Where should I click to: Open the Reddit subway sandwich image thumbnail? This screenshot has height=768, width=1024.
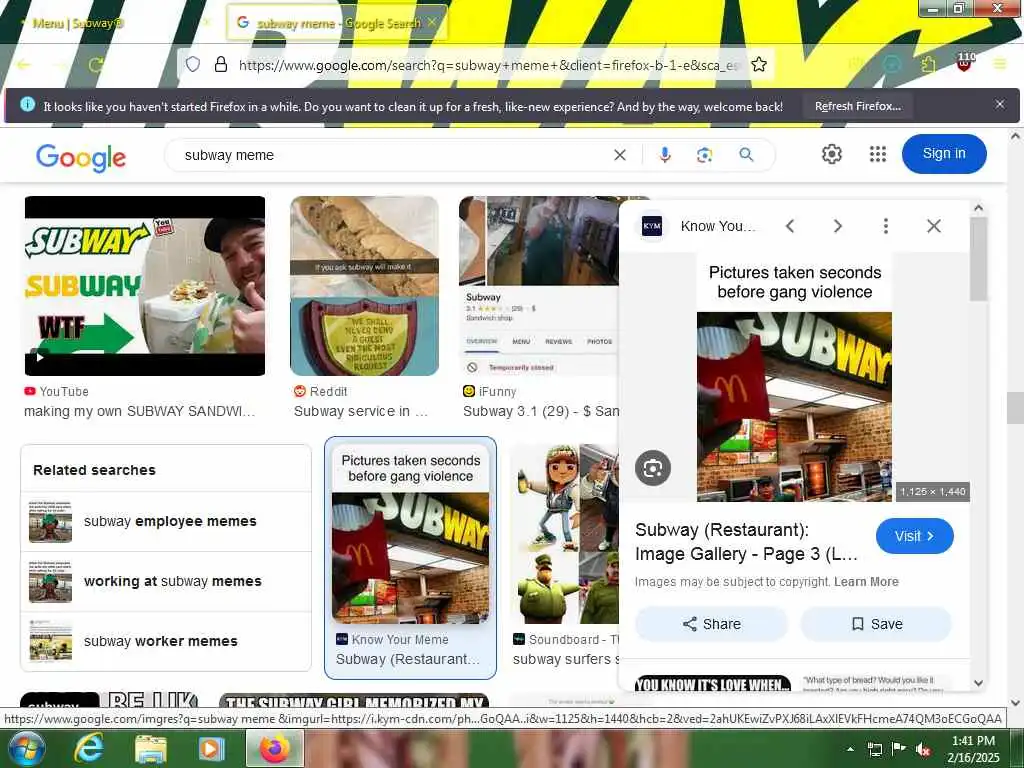(364, 286)
